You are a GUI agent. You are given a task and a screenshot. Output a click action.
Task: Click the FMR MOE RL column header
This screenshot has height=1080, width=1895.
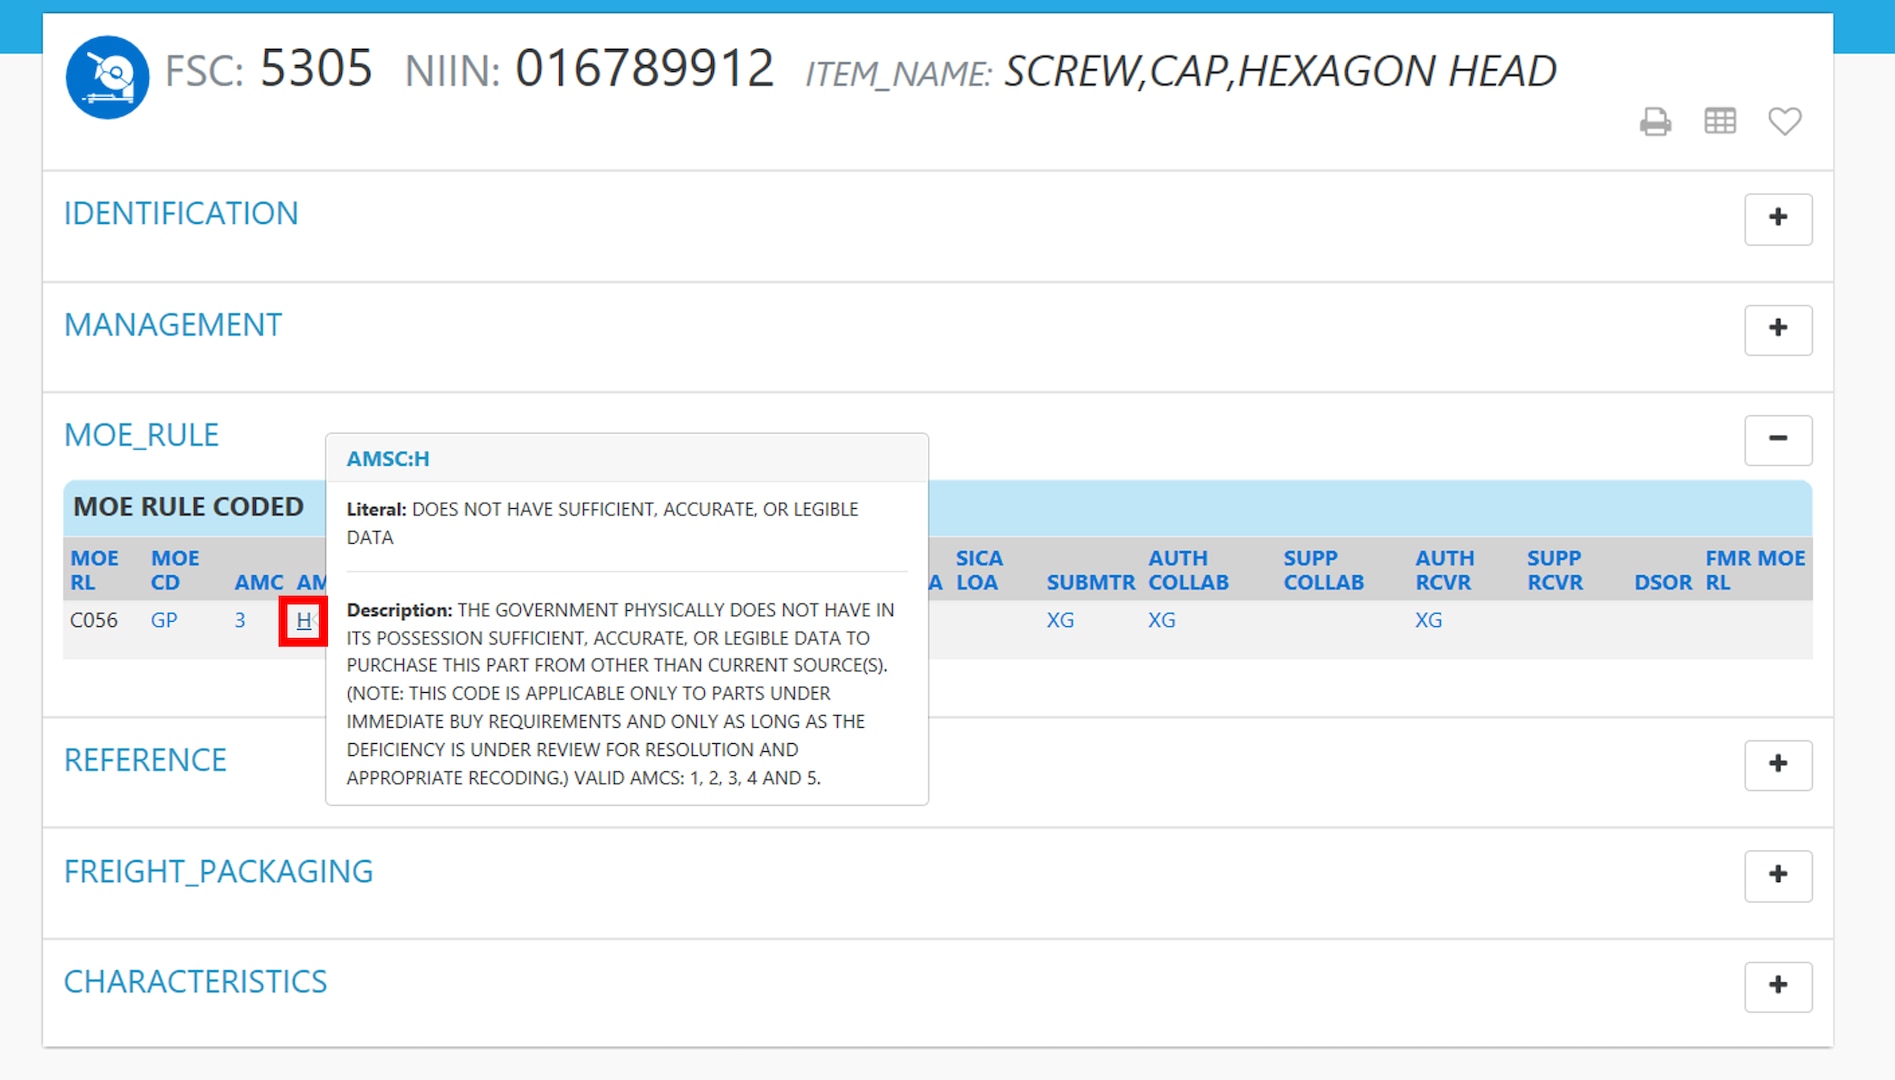1755,570
